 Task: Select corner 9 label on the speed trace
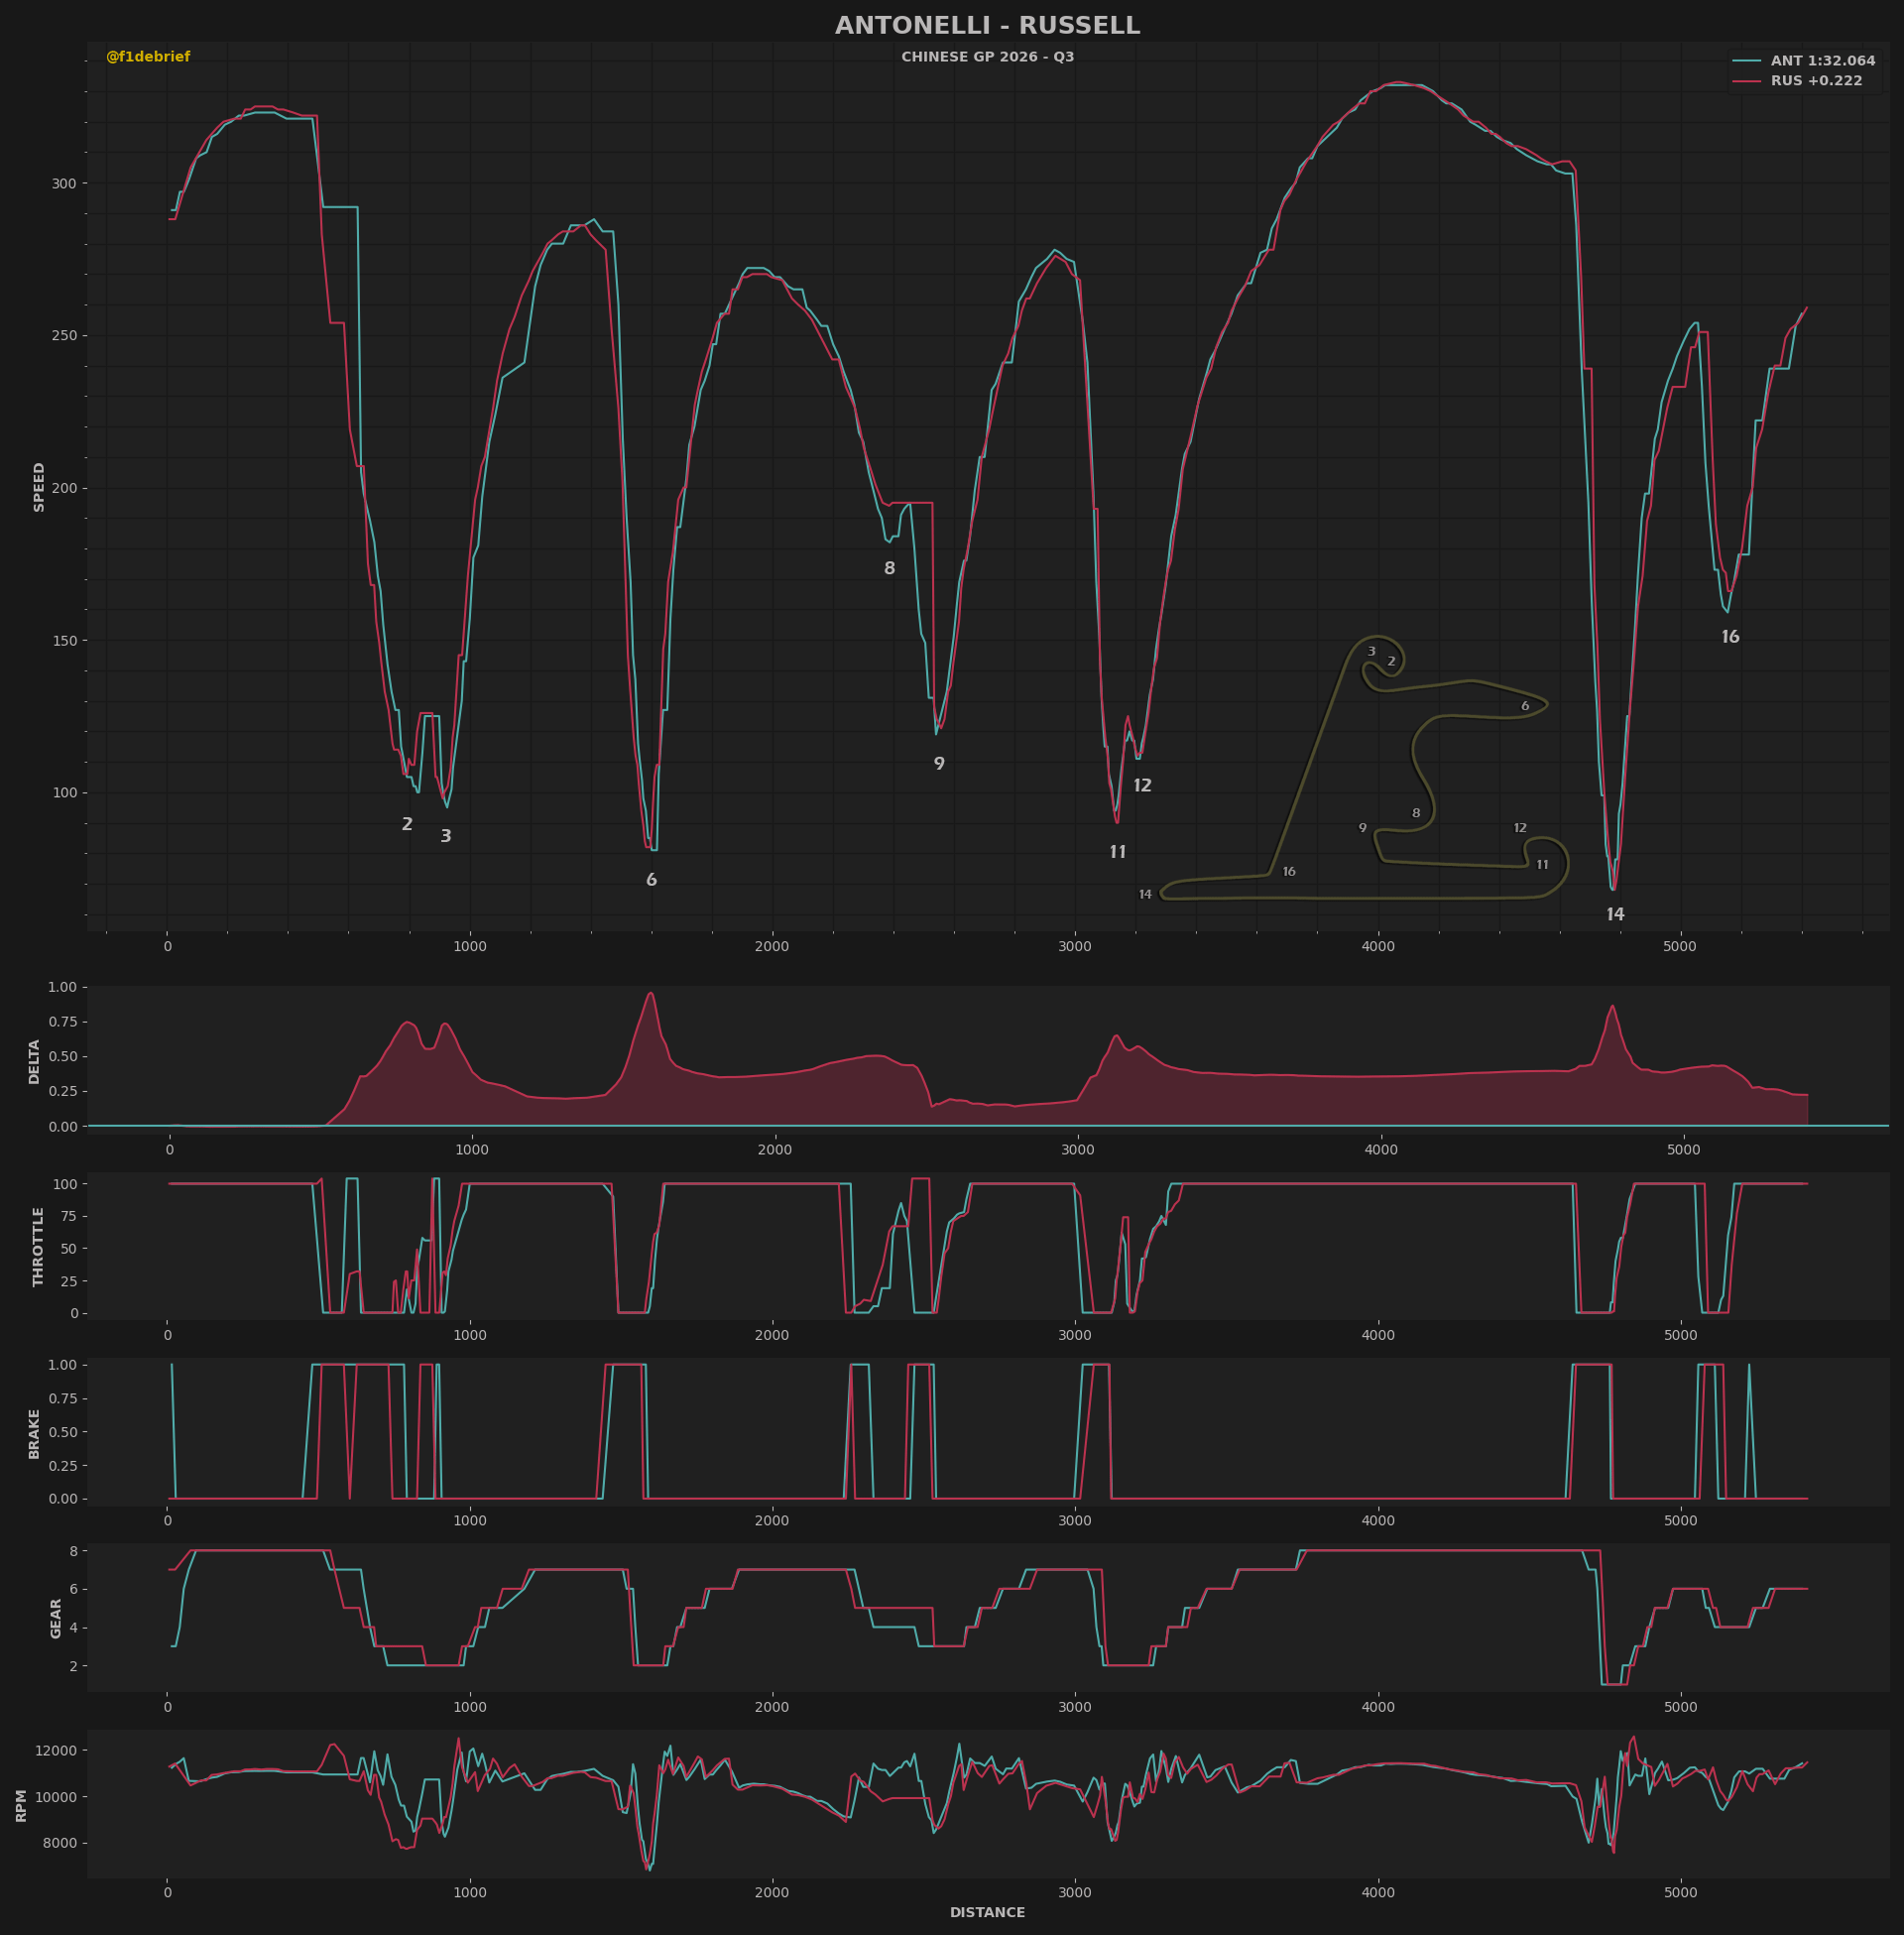(x=939, y=764)
